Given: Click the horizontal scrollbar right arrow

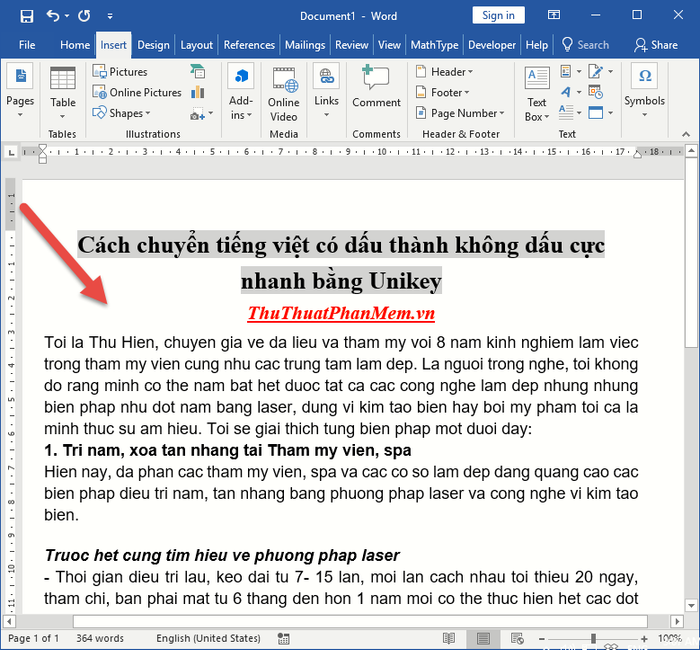Looking at the screenshot, I should pos(677,621).
